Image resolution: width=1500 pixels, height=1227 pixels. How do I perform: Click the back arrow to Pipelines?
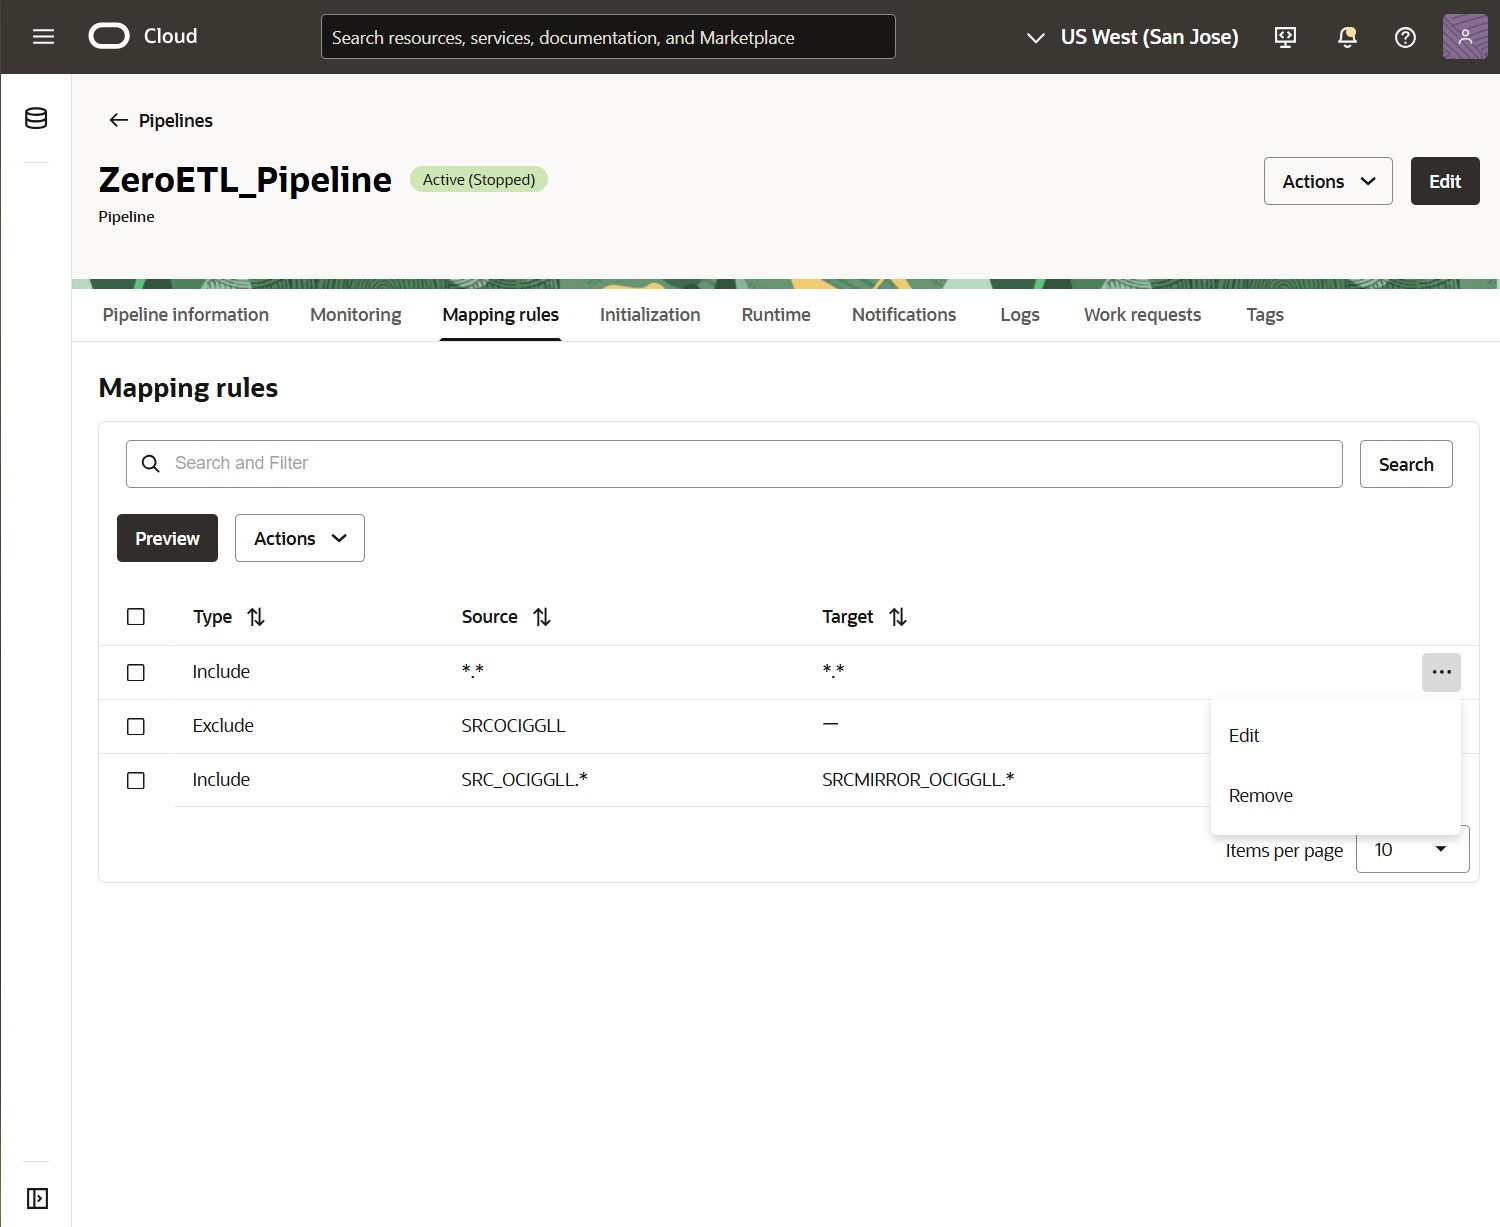point(117,120)
